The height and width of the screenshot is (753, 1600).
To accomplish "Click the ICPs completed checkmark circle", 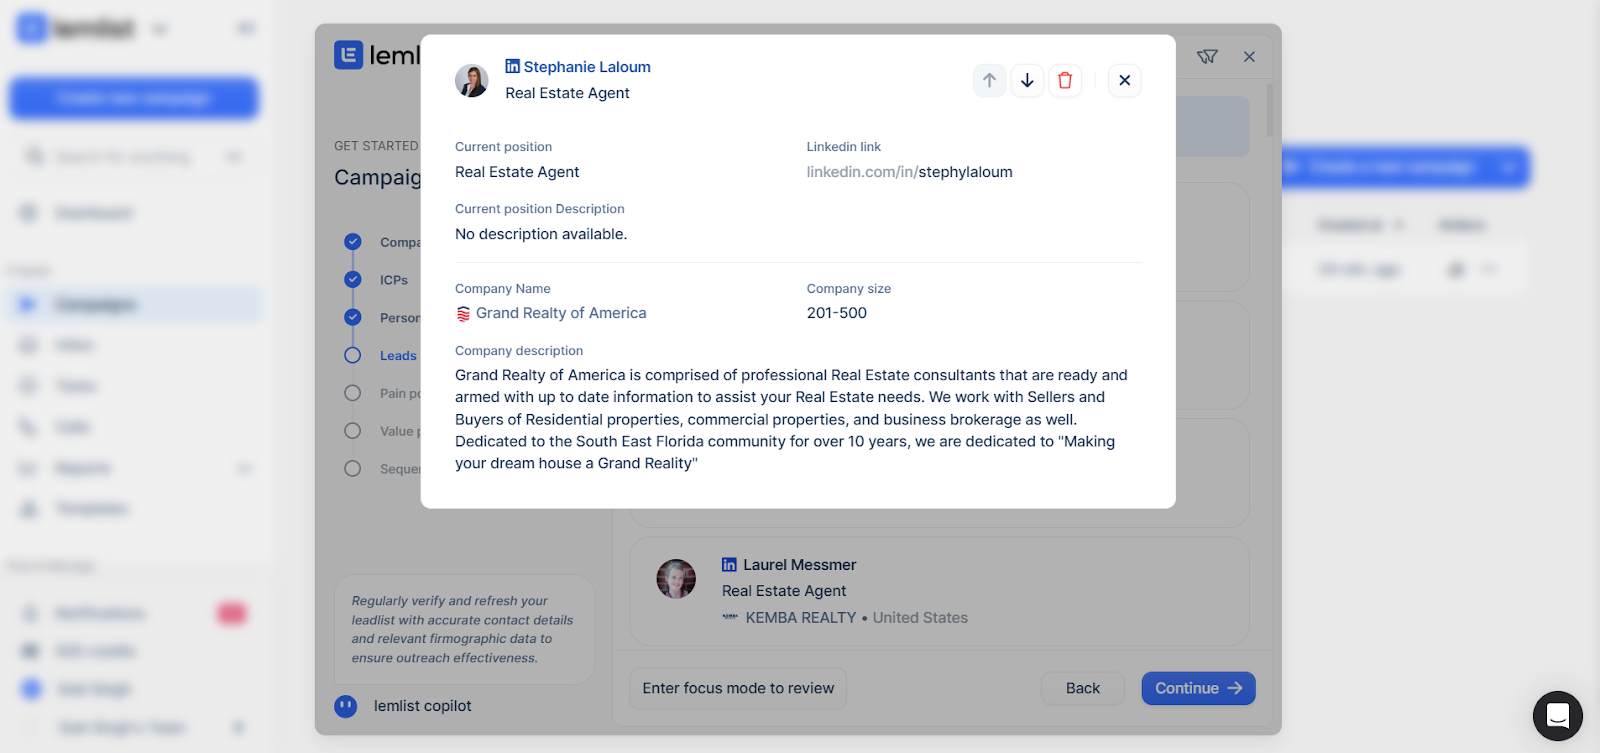I will click(x=353, y=280).
